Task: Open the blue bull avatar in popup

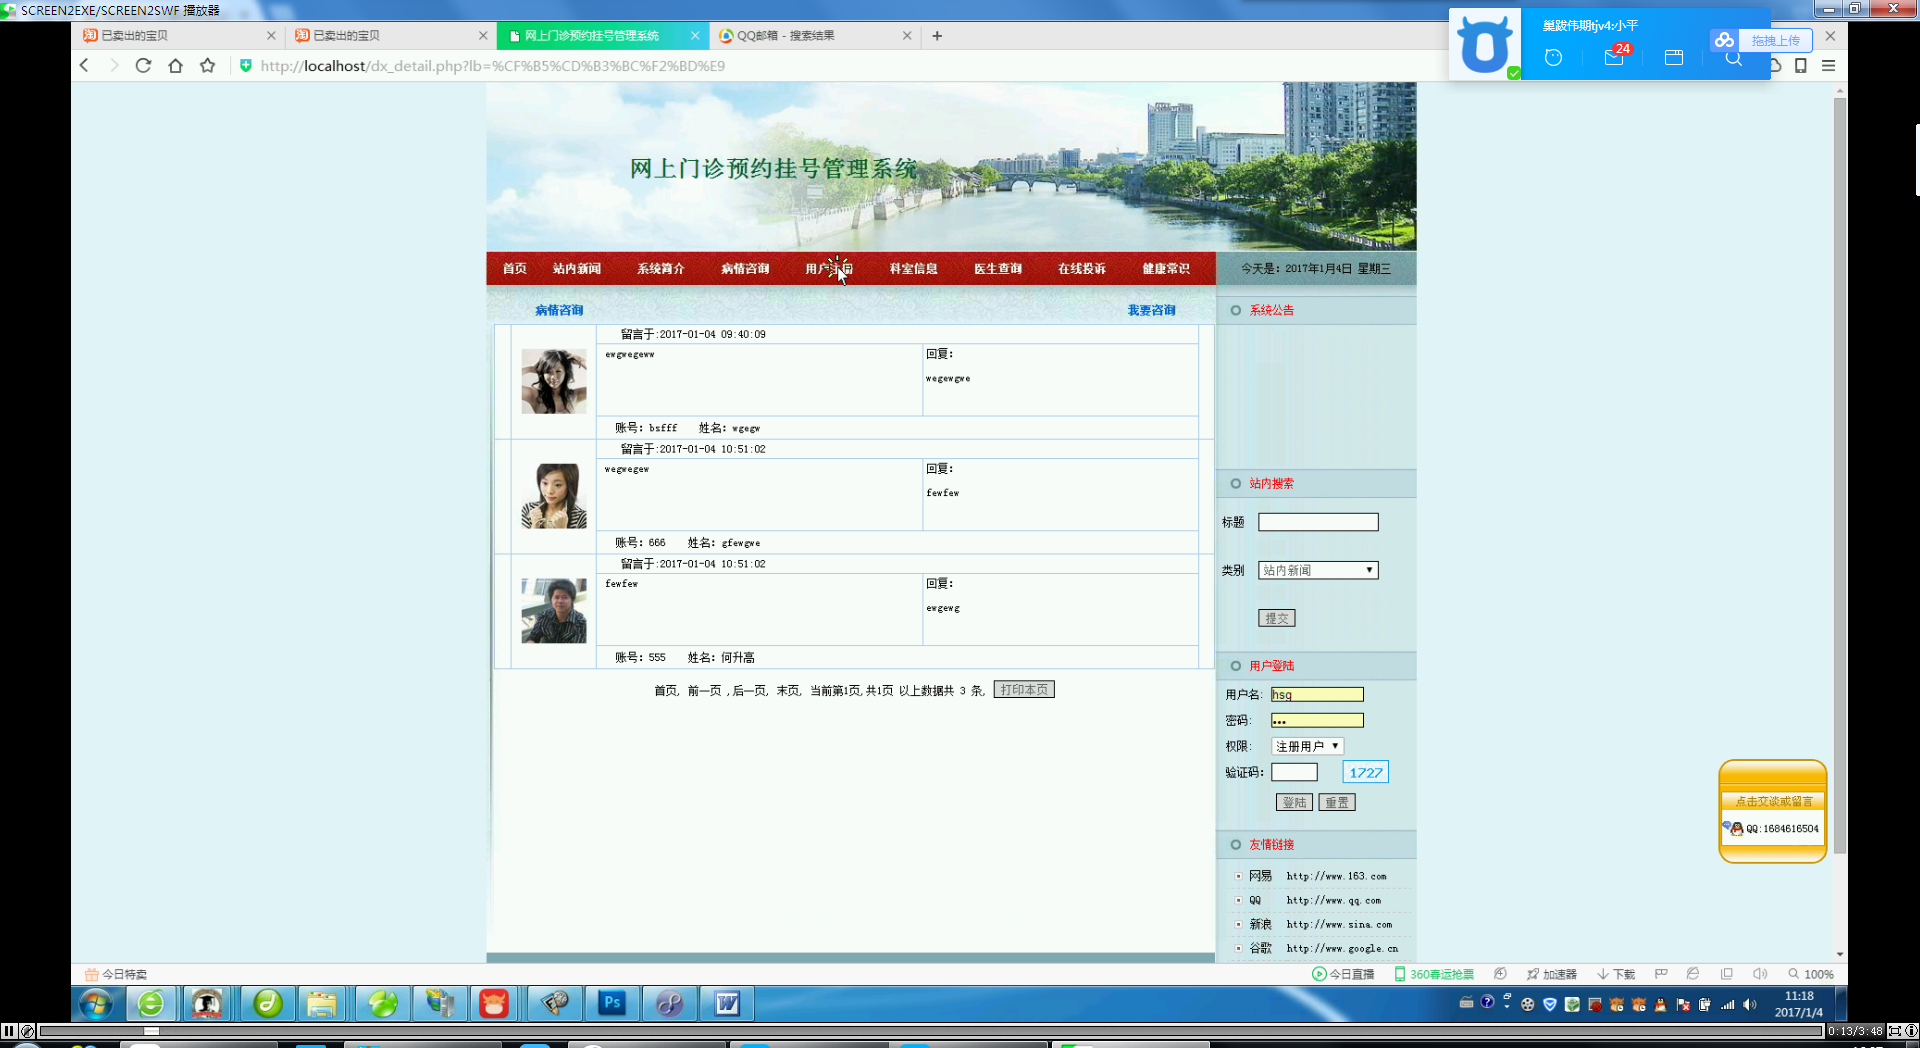Action: coord(1485,44)
